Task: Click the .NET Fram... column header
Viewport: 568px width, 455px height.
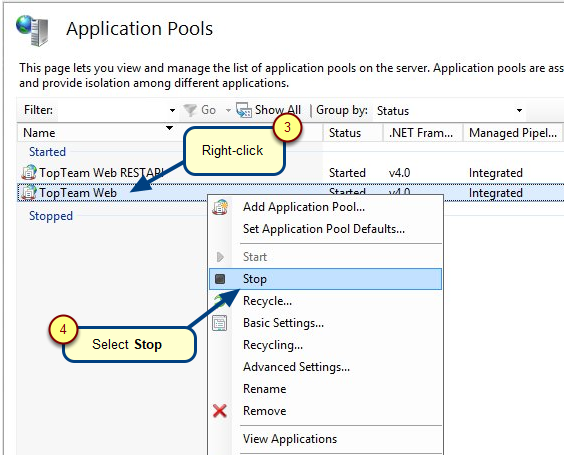Action: pos(423,133)
